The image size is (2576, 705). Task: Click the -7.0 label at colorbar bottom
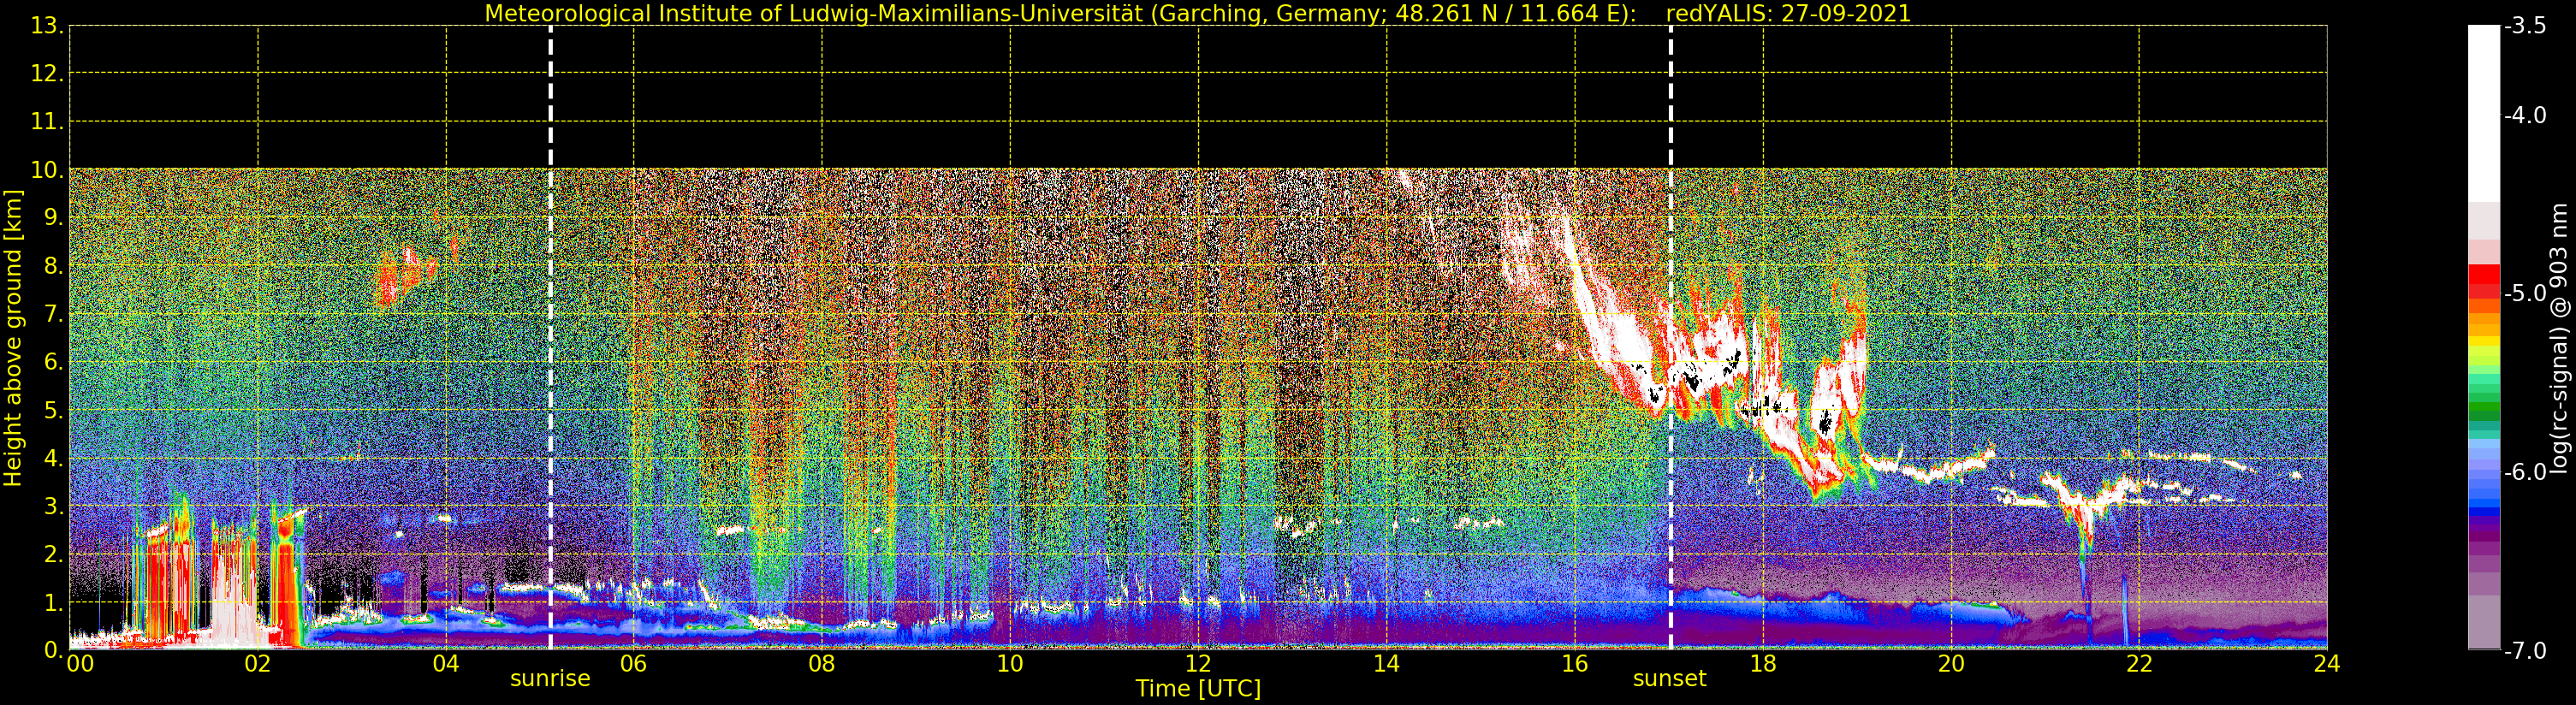[x=2525, y=651]
